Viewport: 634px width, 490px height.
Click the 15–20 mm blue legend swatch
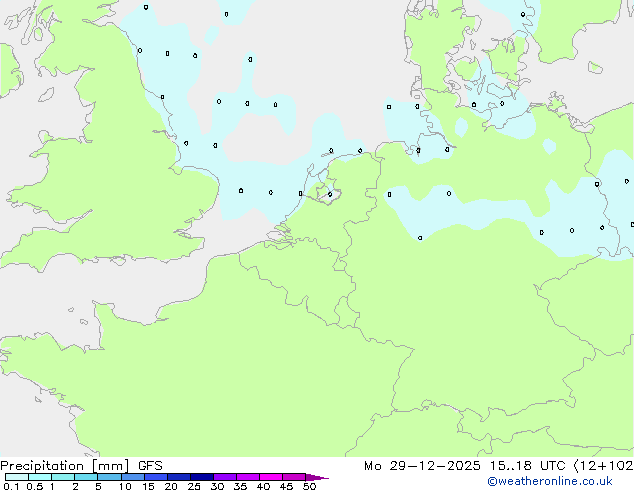click(156, 477)
